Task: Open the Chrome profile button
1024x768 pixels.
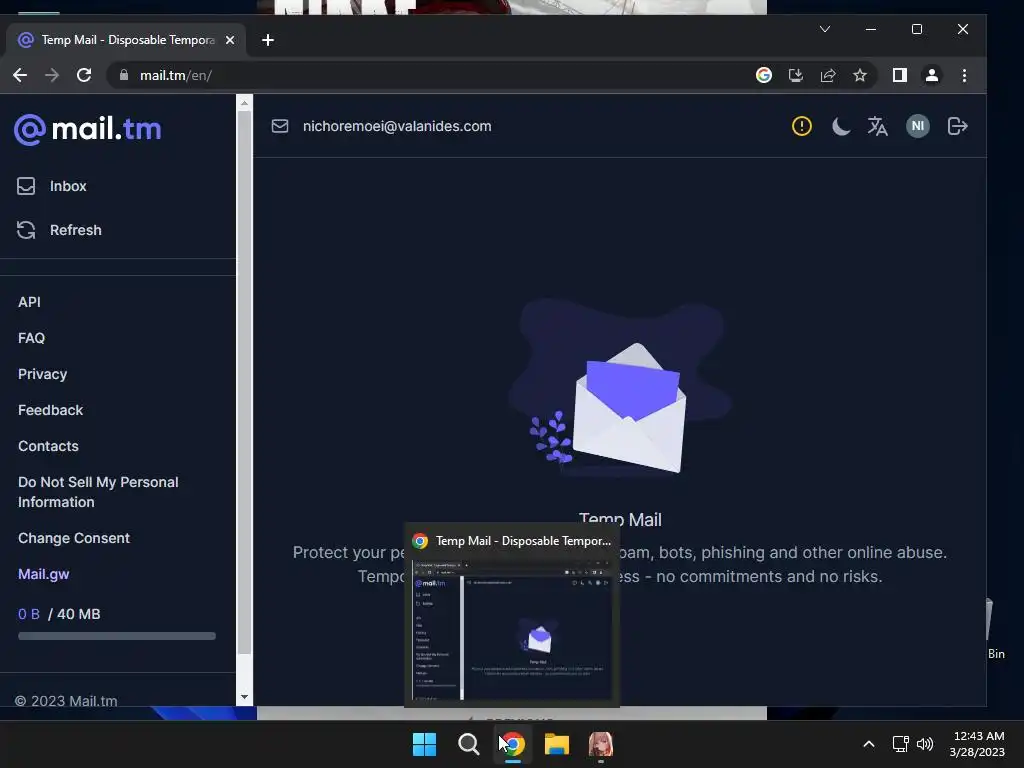Action: click(x=932, y=75)
